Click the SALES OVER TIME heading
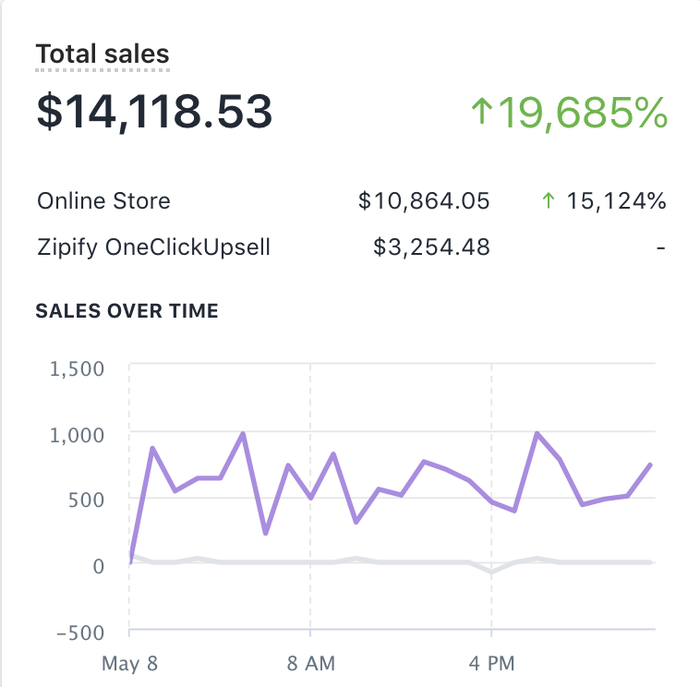This screenshot has height=687, width=700. click(x=127, y=311)
